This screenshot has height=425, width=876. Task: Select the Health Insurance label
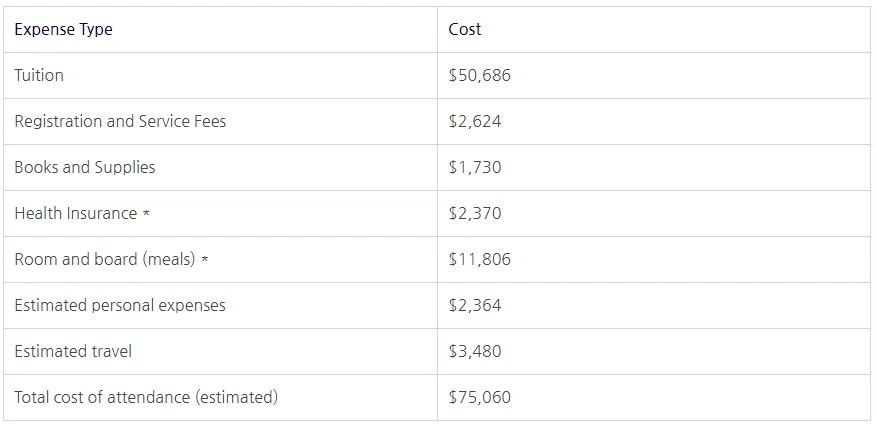click(x=76, y=214)
